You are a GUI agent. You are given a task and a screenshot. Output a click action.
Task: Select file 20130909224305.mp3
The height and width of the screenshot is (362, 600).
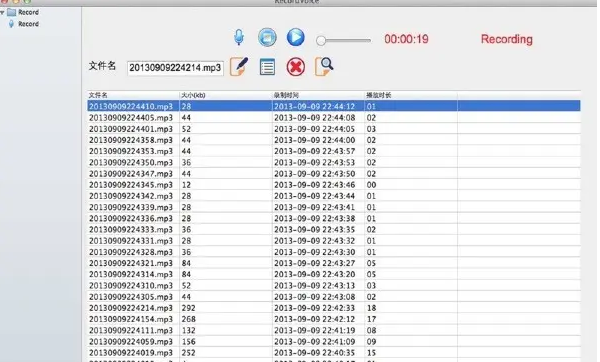tap(131, 297)
